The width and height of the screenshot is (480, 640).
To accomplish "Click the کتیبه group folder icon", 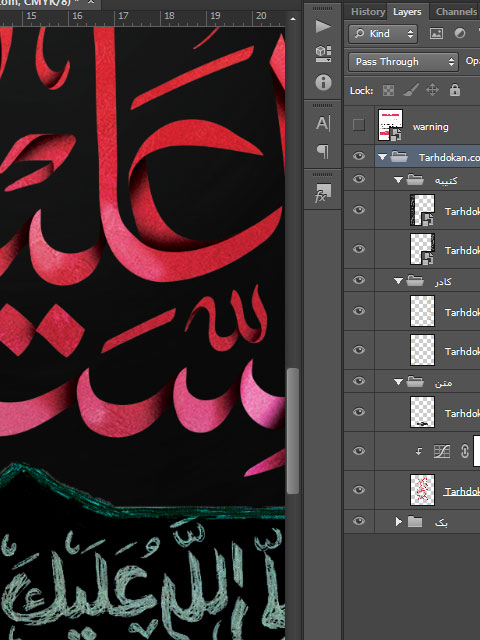I will click(415, 180).
